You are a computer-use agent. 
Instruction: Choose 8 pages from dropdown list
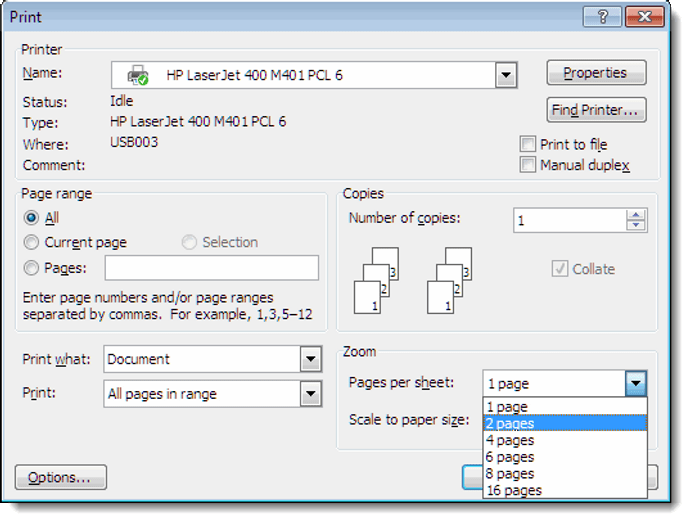point(565,474)
